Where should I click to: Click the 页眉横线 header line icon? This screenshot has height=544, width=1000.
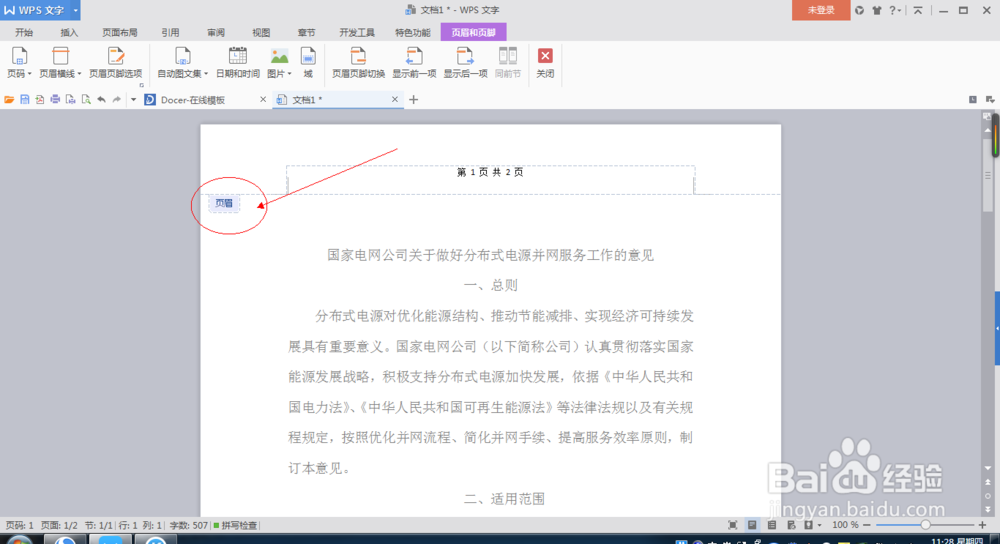coord(61,56)
